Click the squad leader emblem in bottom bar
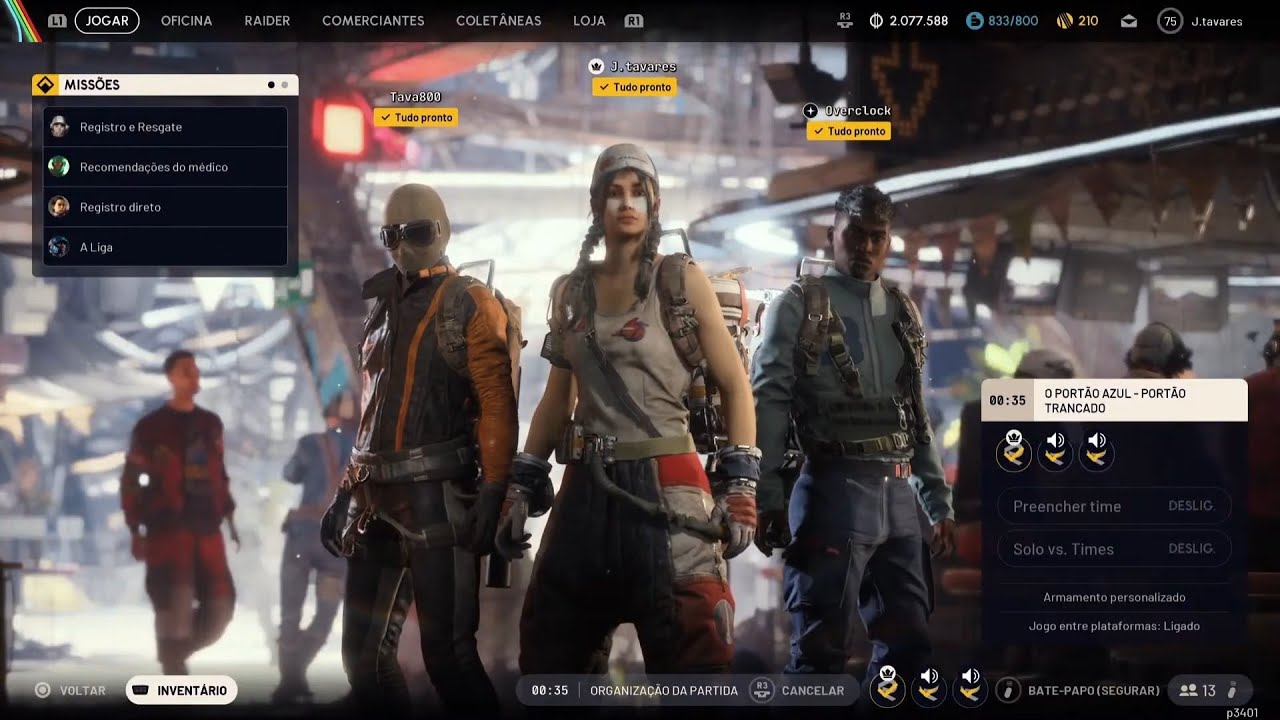This screenshot has width=1280, height=720. pyautogui.click(x=887, y=688)
